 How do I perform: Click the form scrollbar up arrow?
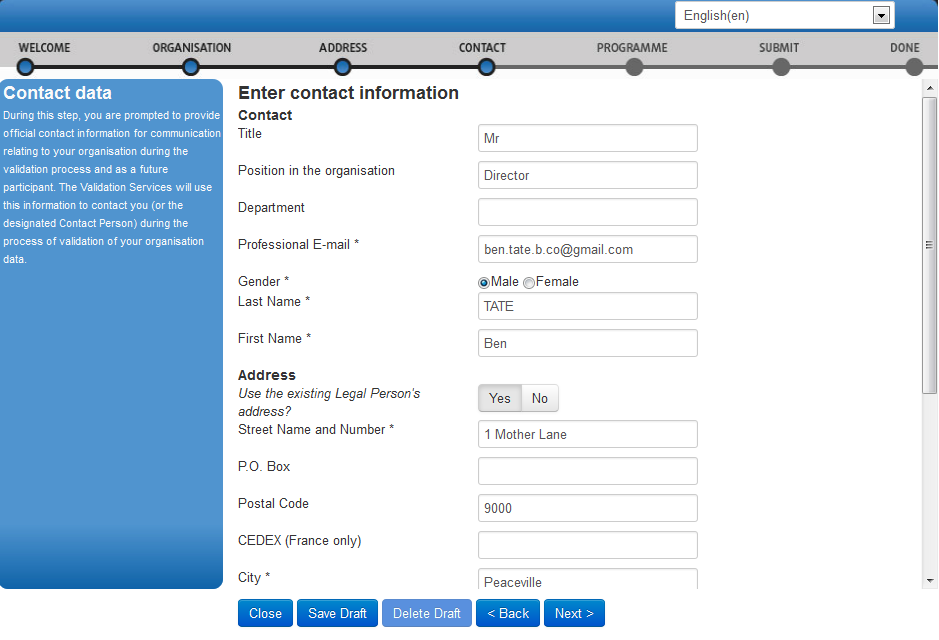[x=929, y=88]
